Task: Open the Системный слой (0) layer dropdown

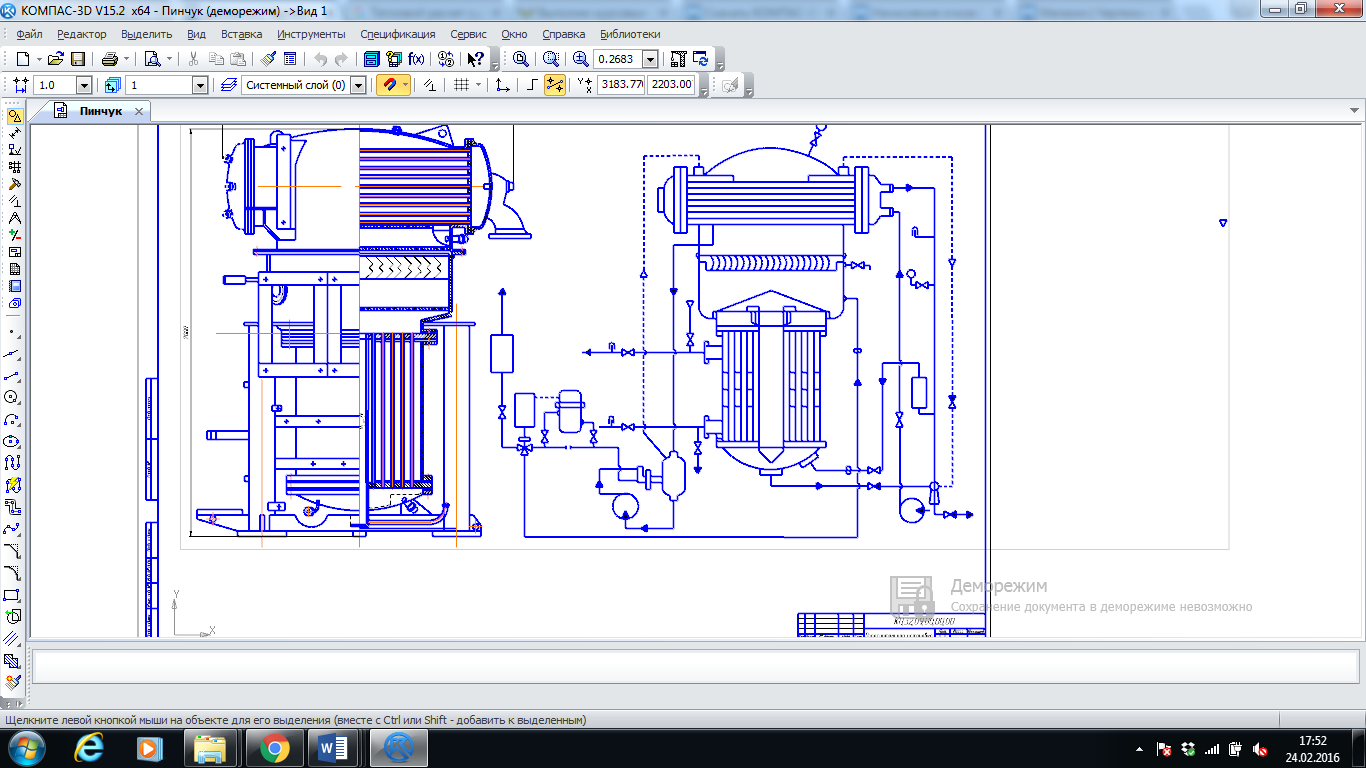Action: click(358, 86)
